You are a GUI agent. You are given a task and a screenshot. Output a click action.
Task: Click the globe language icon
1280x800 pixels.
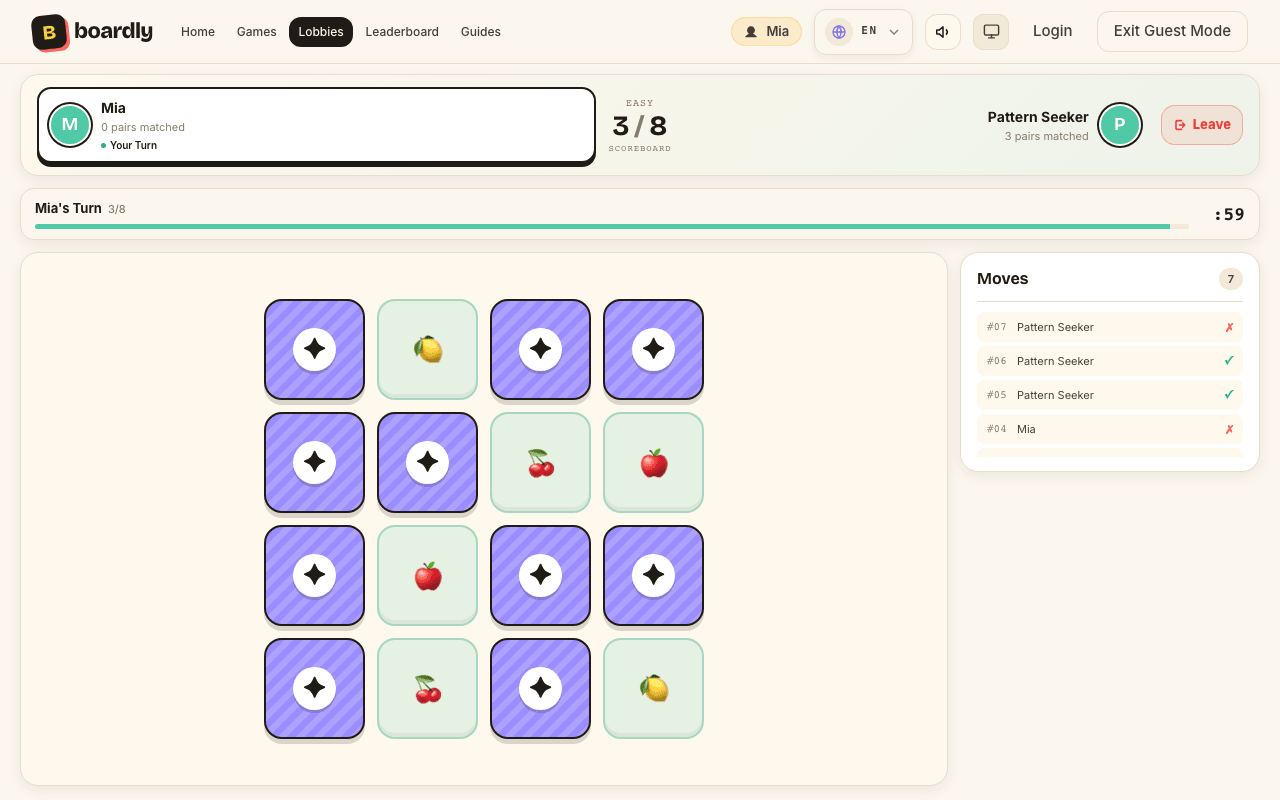839,32
